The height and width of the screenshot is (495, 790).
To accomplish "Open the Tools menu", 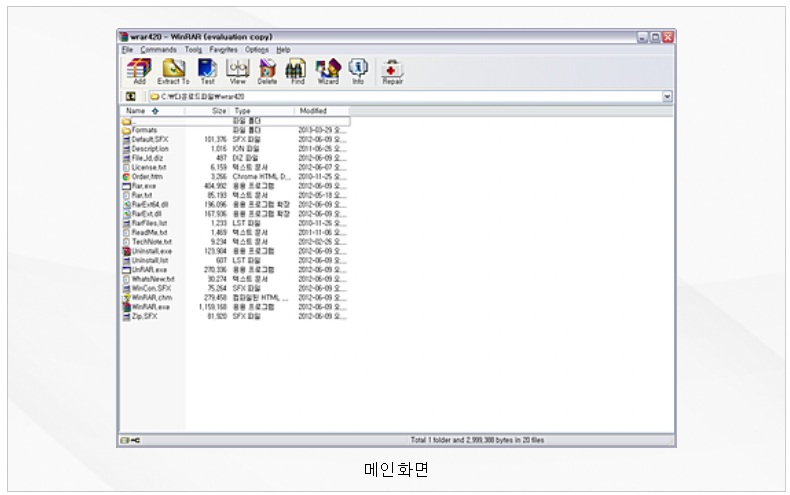I will coord(193,49).
